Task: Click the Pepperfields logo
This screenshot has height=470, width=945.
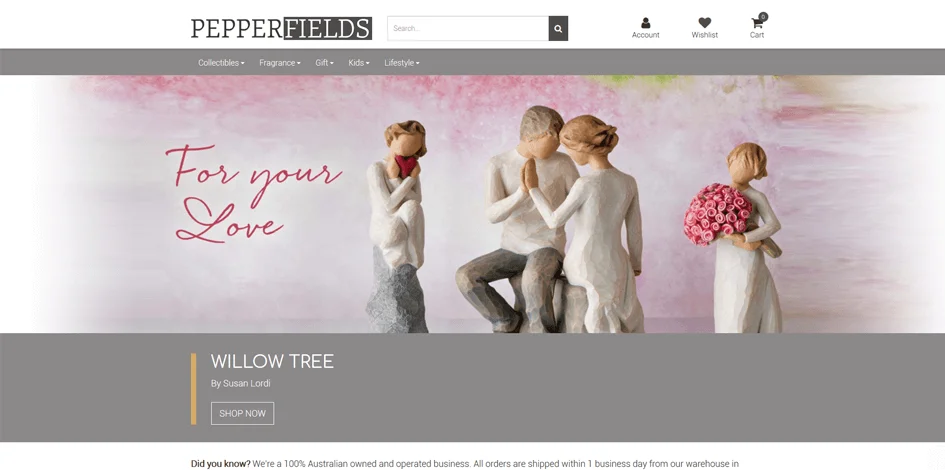Action: pyautogui.click(x=281, y=28)
